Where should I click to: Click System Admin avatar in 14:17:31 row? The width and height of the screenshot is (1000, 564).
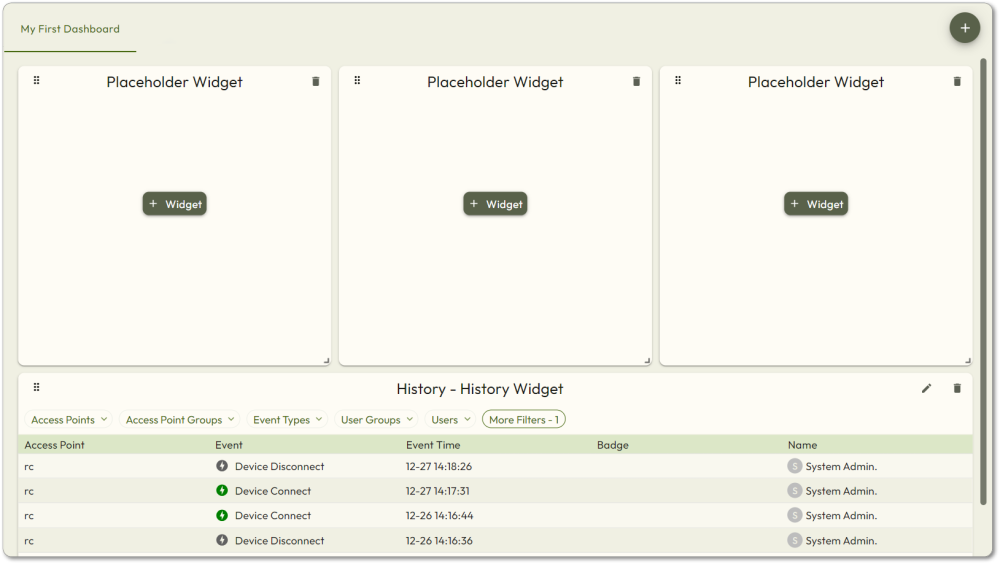pyautogui.click(x=795, y=491)
